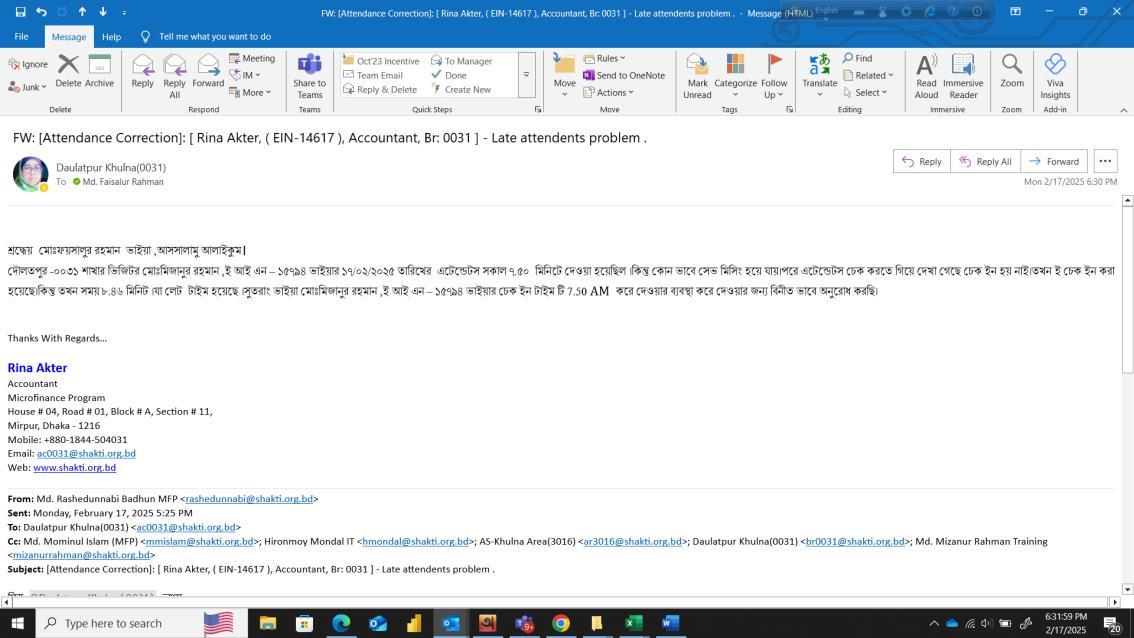Open the Categorize dropdown
Image resolution: width=1134 pixels, height=638 pixels.
point(735,76)
